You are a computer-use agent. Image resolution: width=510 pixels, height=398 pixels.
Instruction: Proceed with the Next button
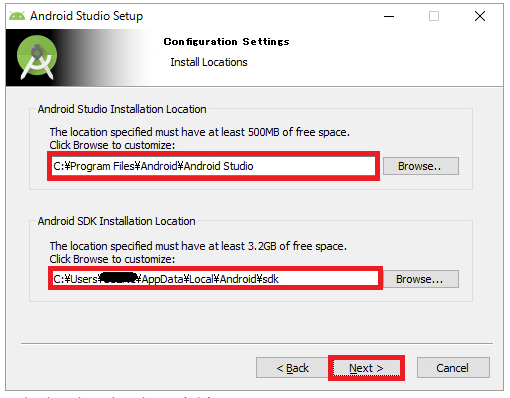(366, 368)
